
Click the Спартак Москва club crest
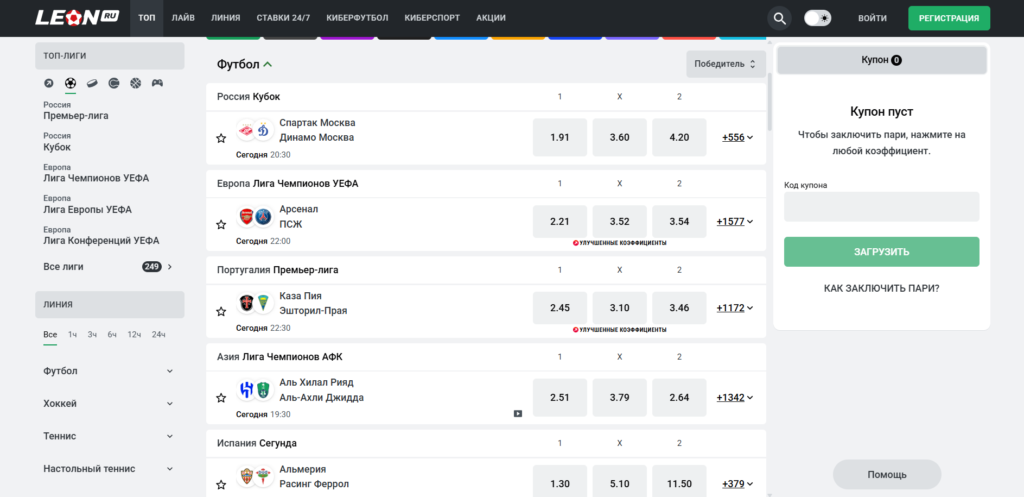pos(246,130)
